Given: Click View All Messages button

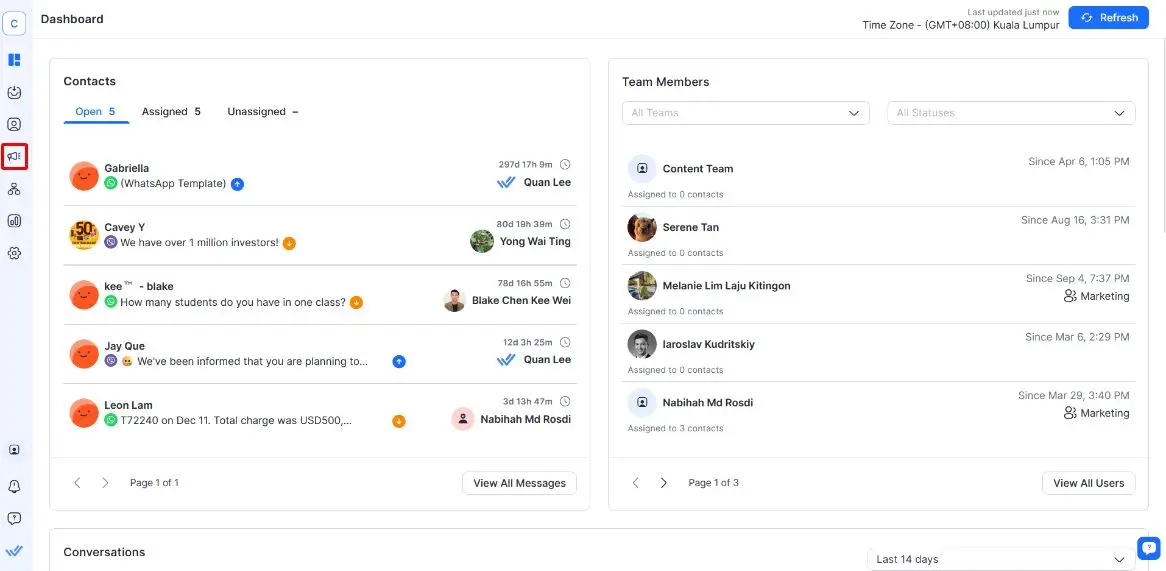Looking at the screenshot, I should click(519, 483).
